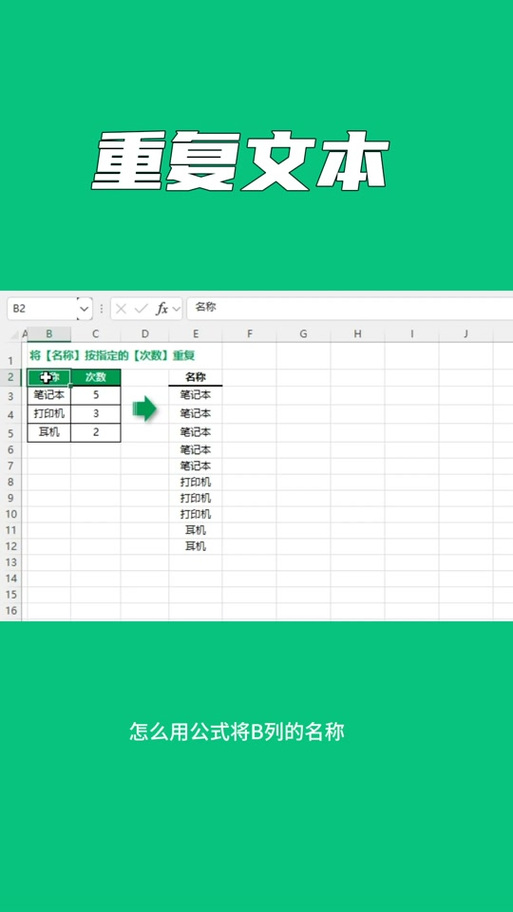Select column B header
Viewport: 513px width, 912px height.
49,334
